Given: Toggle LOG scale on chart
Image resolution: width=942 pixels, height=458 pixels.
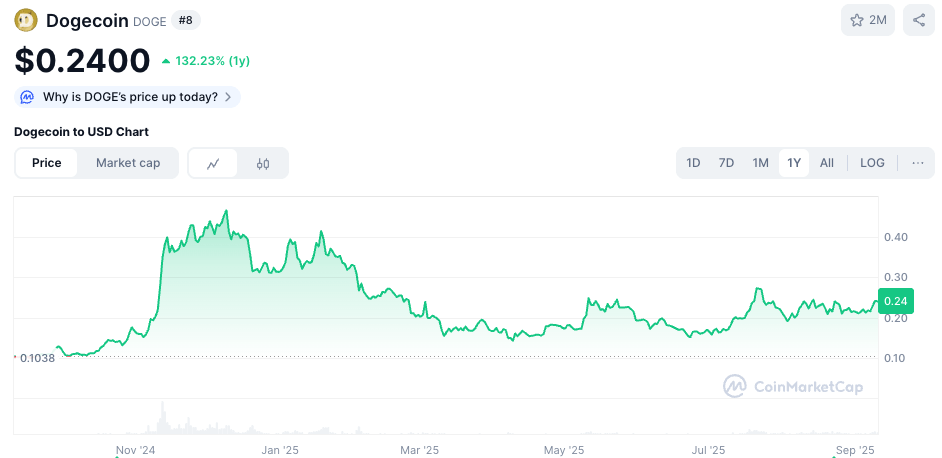Looking at the screenshot, I should 872,163.
